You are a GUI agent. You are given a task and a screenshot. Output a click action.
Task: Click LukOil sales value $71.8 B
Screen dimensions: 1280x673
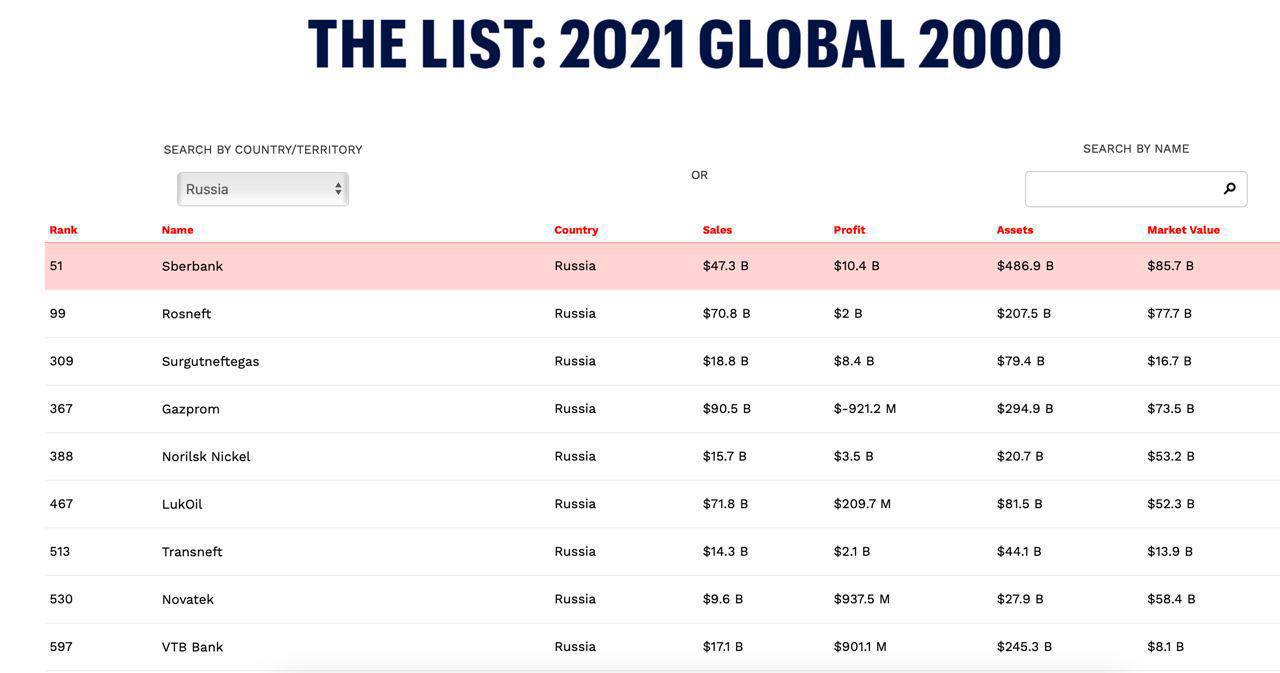coord(725,504)
